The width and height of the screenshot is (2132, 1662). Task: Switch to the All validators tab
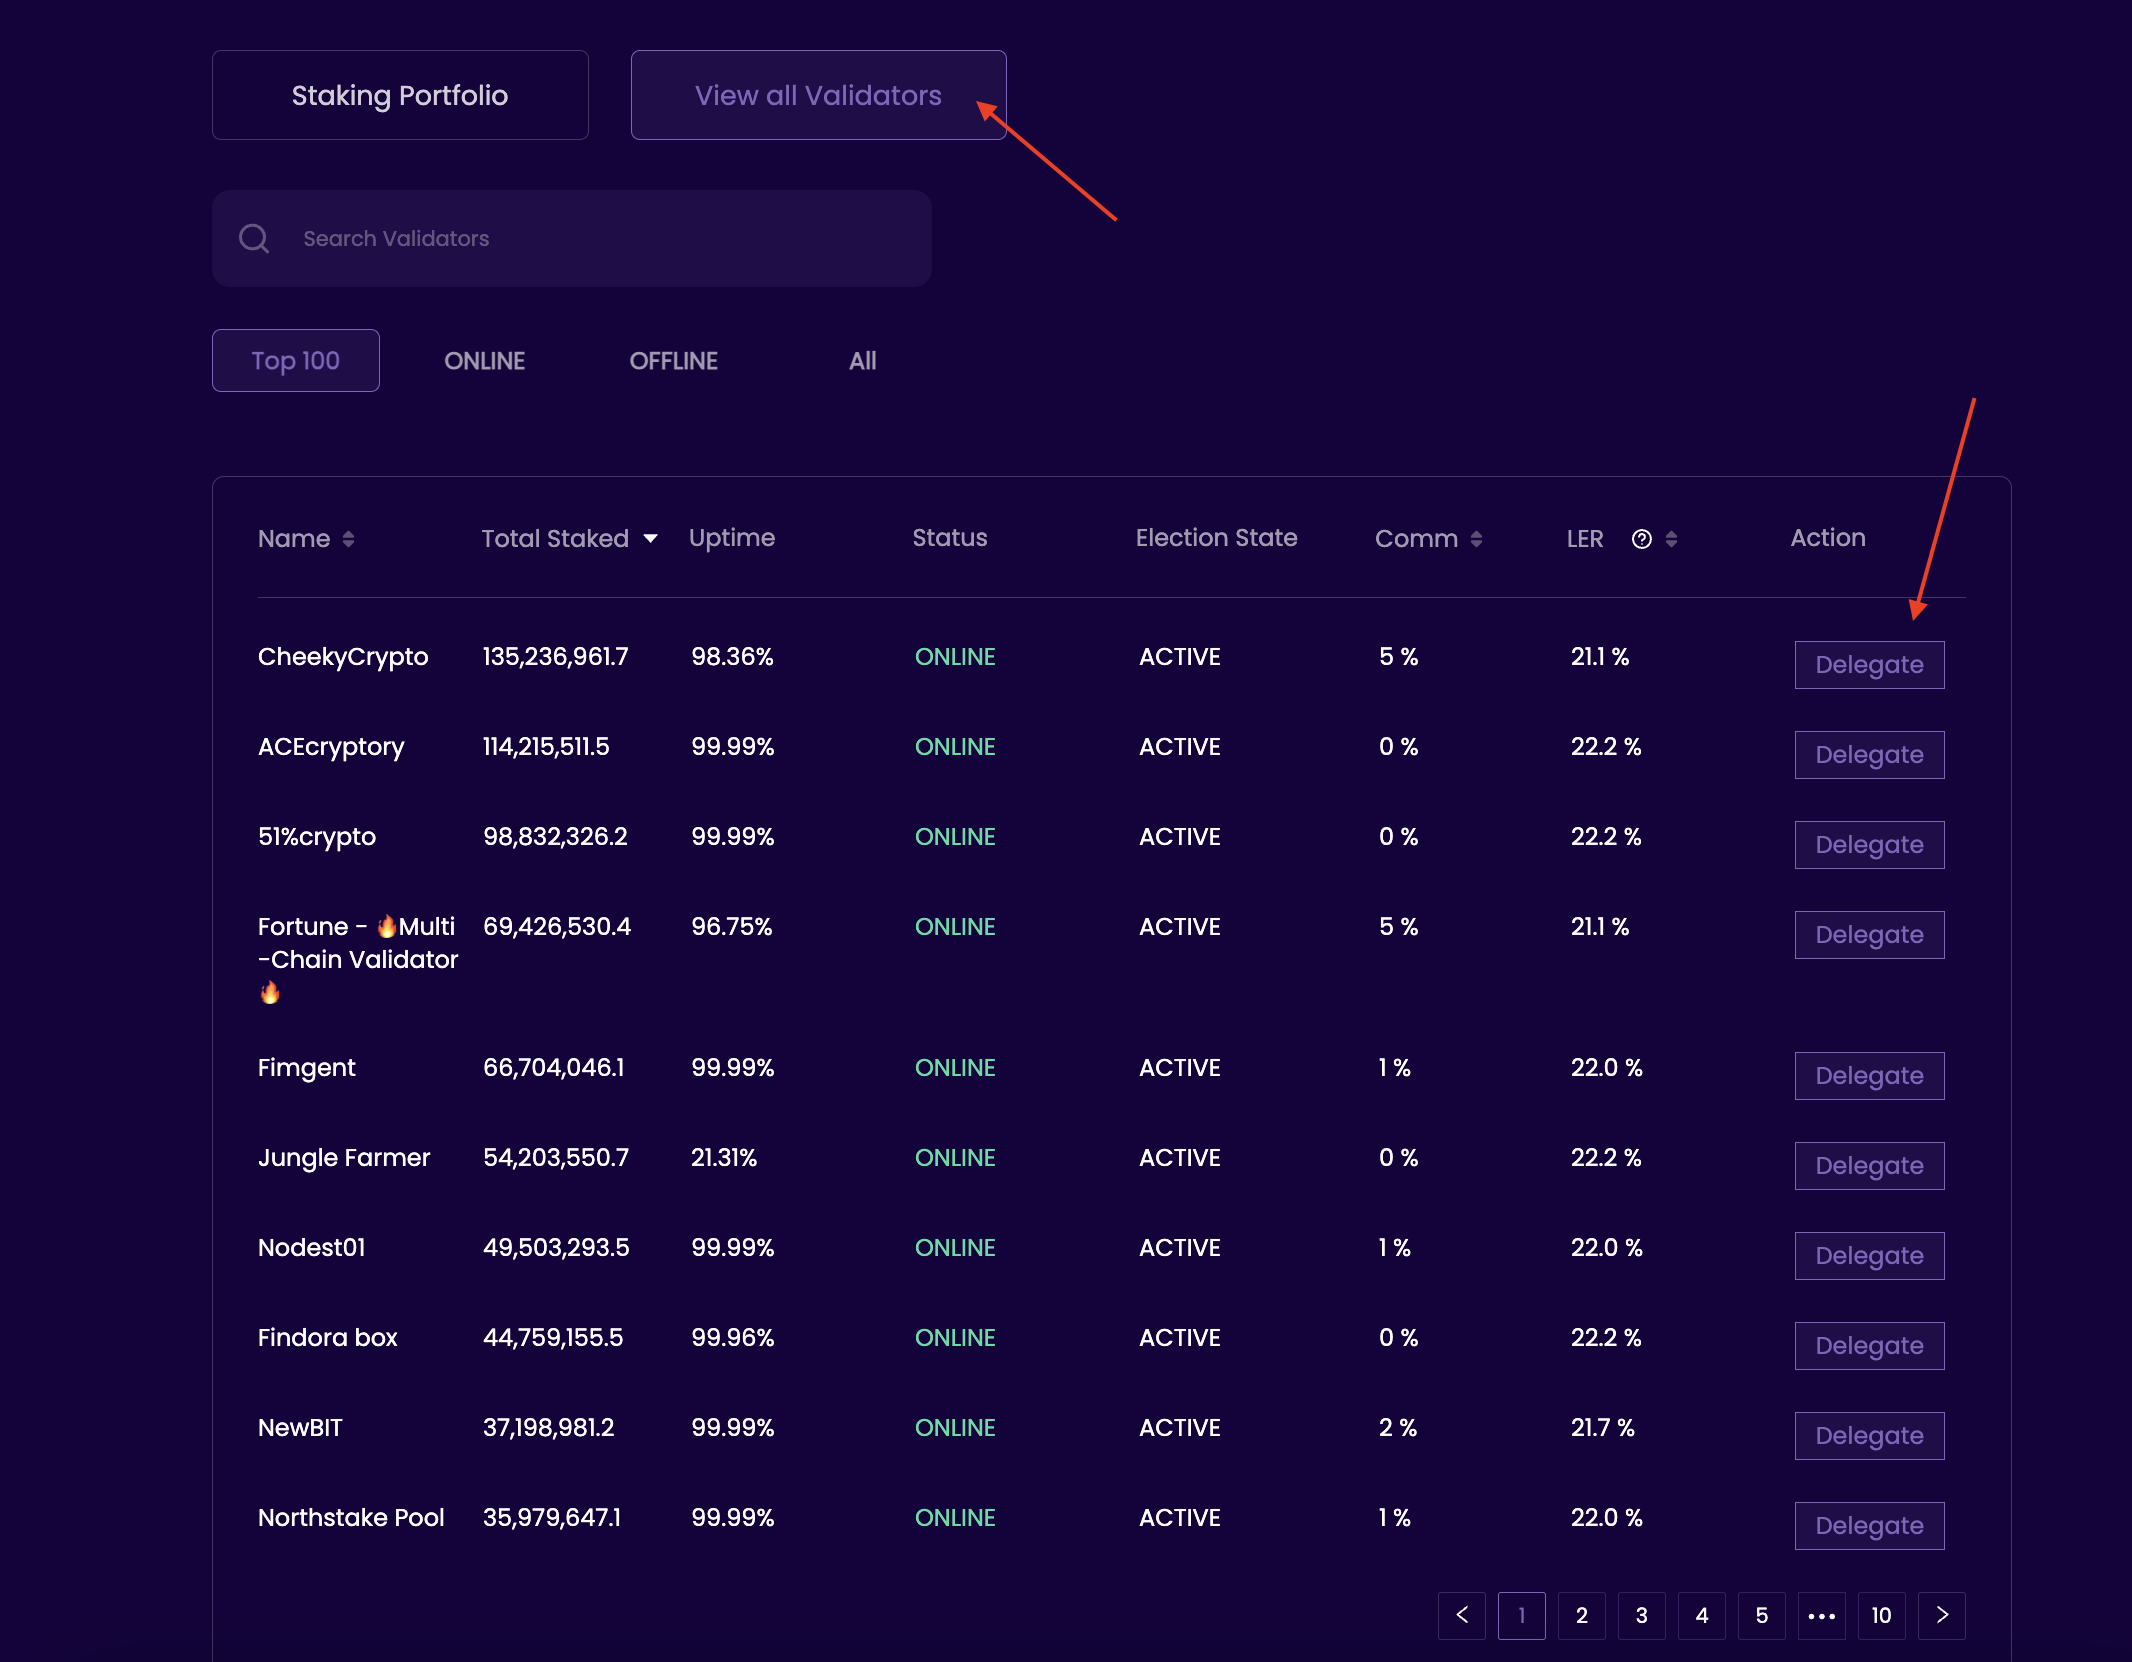pyautogui.click(x=862, y=361)
